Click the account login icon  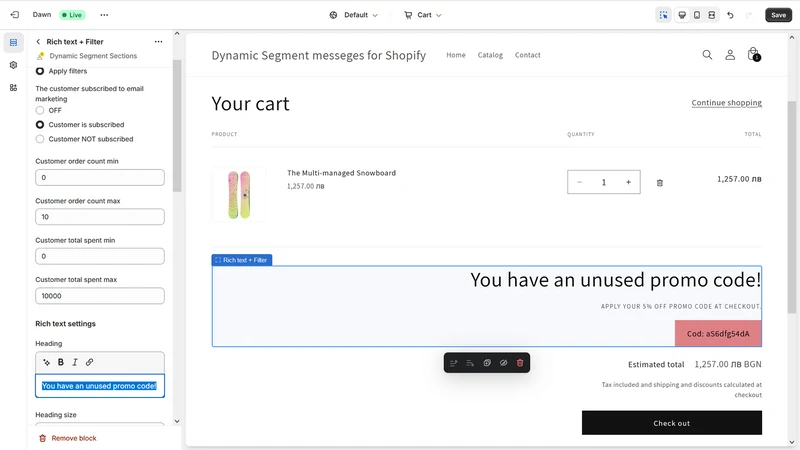point(730,55)
